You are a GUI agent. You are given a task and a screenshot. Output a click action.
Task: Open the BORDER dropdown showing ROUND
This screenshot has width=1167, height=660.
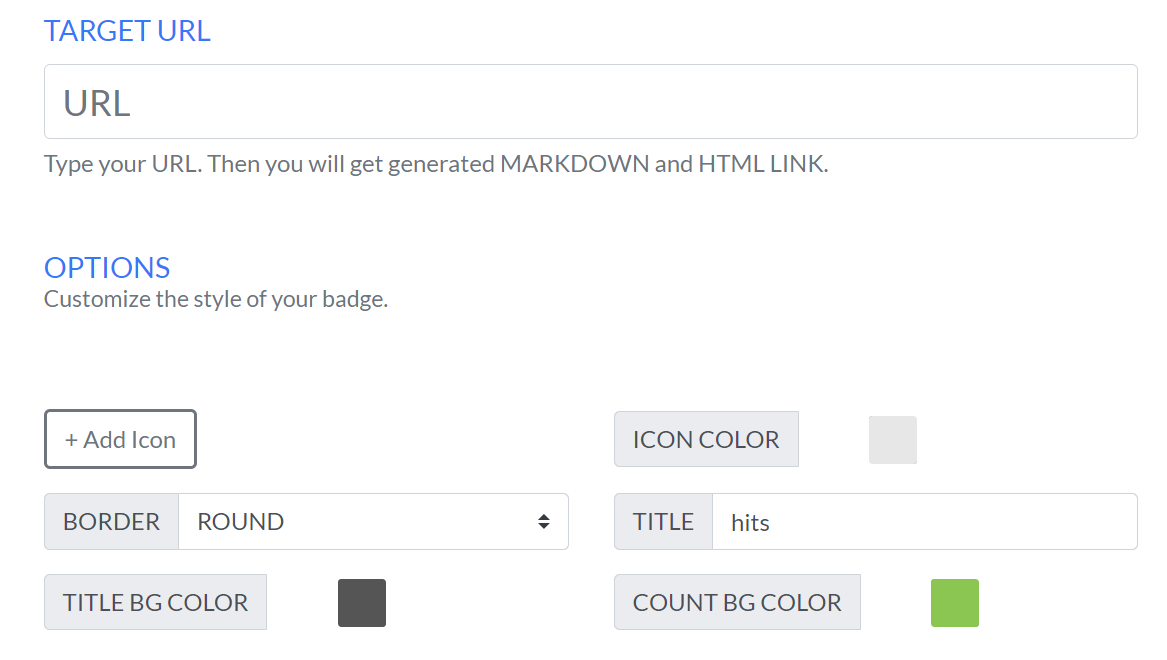coord(374,522)
